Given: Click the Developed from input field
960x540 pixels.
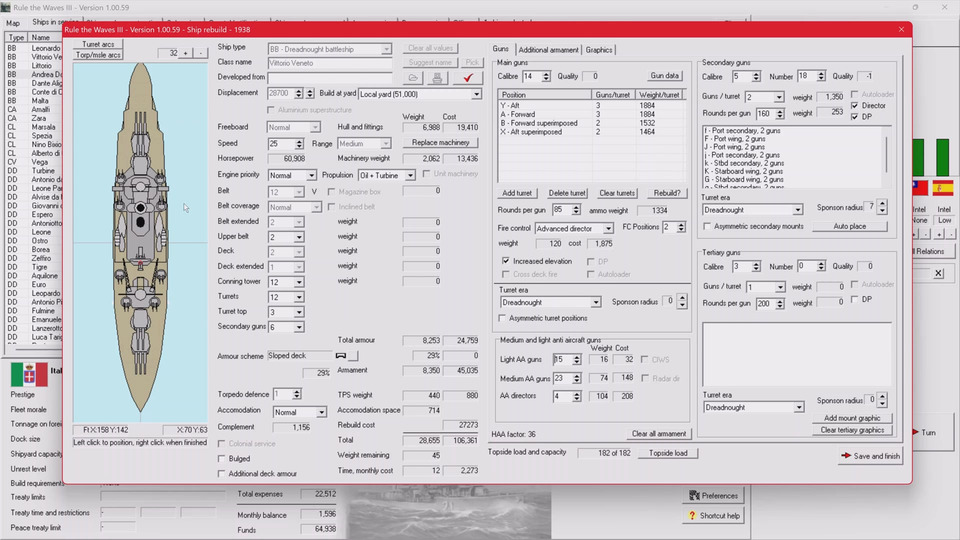Looking at the screenshot, I should (x=330, y=78).
